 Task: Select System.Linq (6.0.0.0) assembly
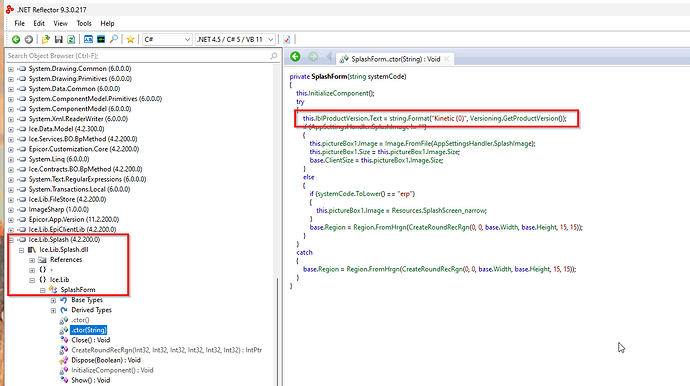[x=59, y=159]
